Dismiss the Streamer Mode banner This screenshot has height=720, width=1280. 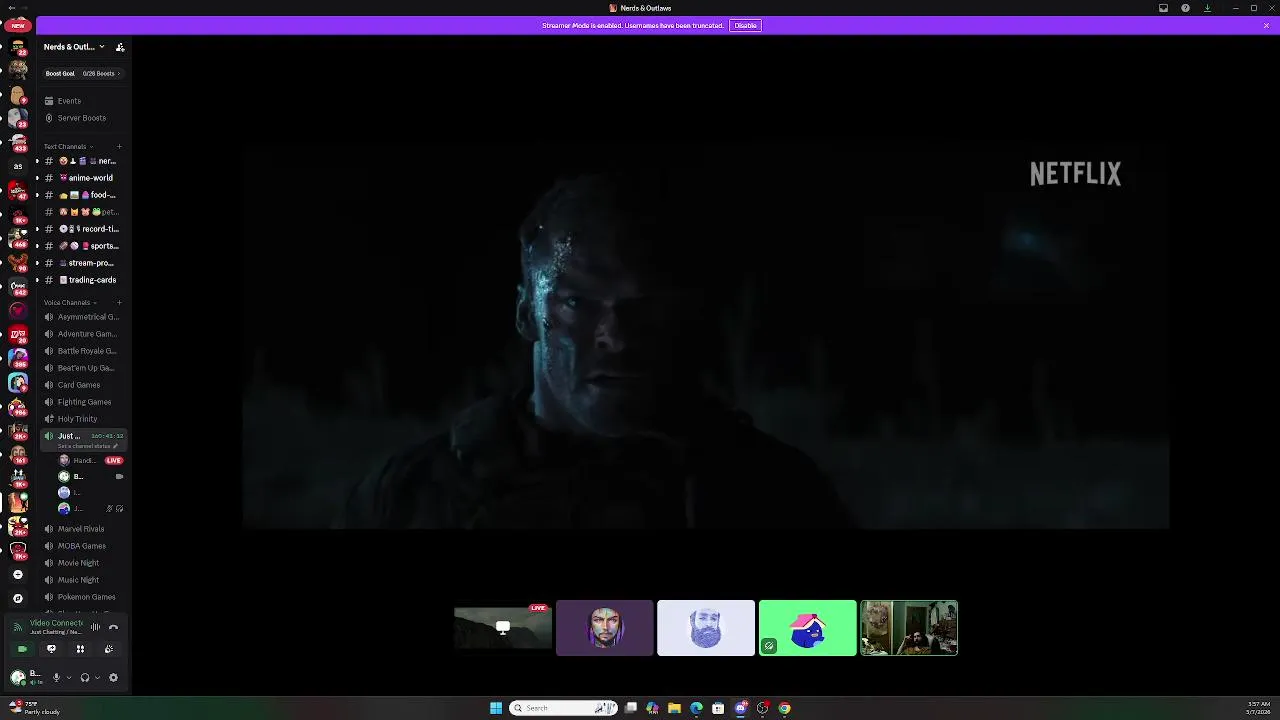(1266, 25)
